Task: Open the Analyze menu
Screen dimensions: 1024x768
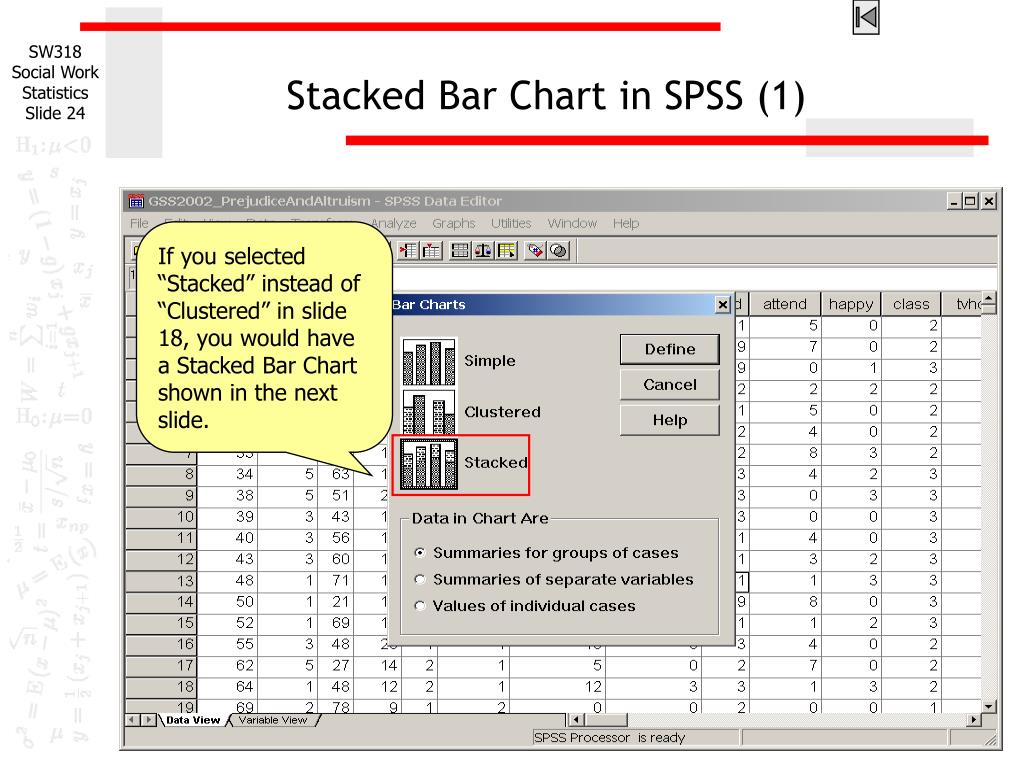Action: coord(393,223)
